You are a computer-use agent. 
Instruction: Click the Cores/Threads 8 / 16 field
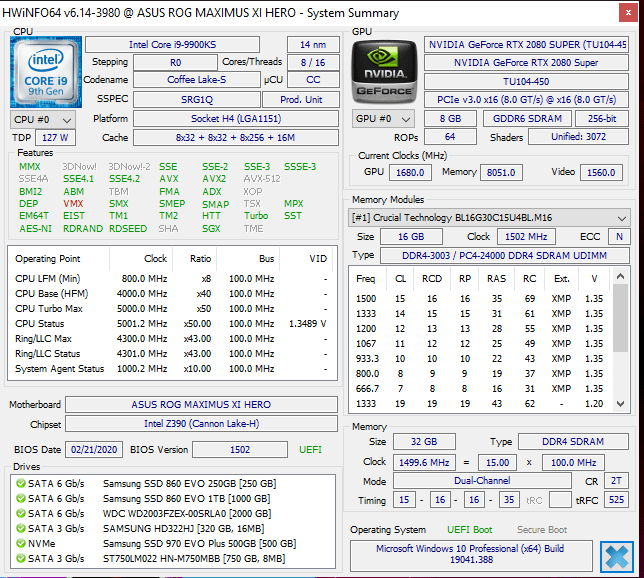(x=313, y=62)
